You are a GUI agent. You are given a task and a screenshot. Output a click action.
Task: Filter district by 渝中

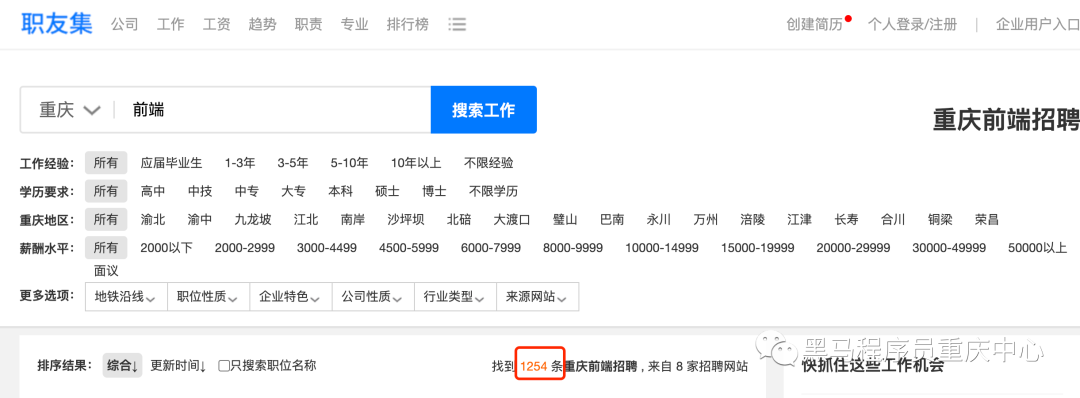pyautogui.click(x=200, y=220)
